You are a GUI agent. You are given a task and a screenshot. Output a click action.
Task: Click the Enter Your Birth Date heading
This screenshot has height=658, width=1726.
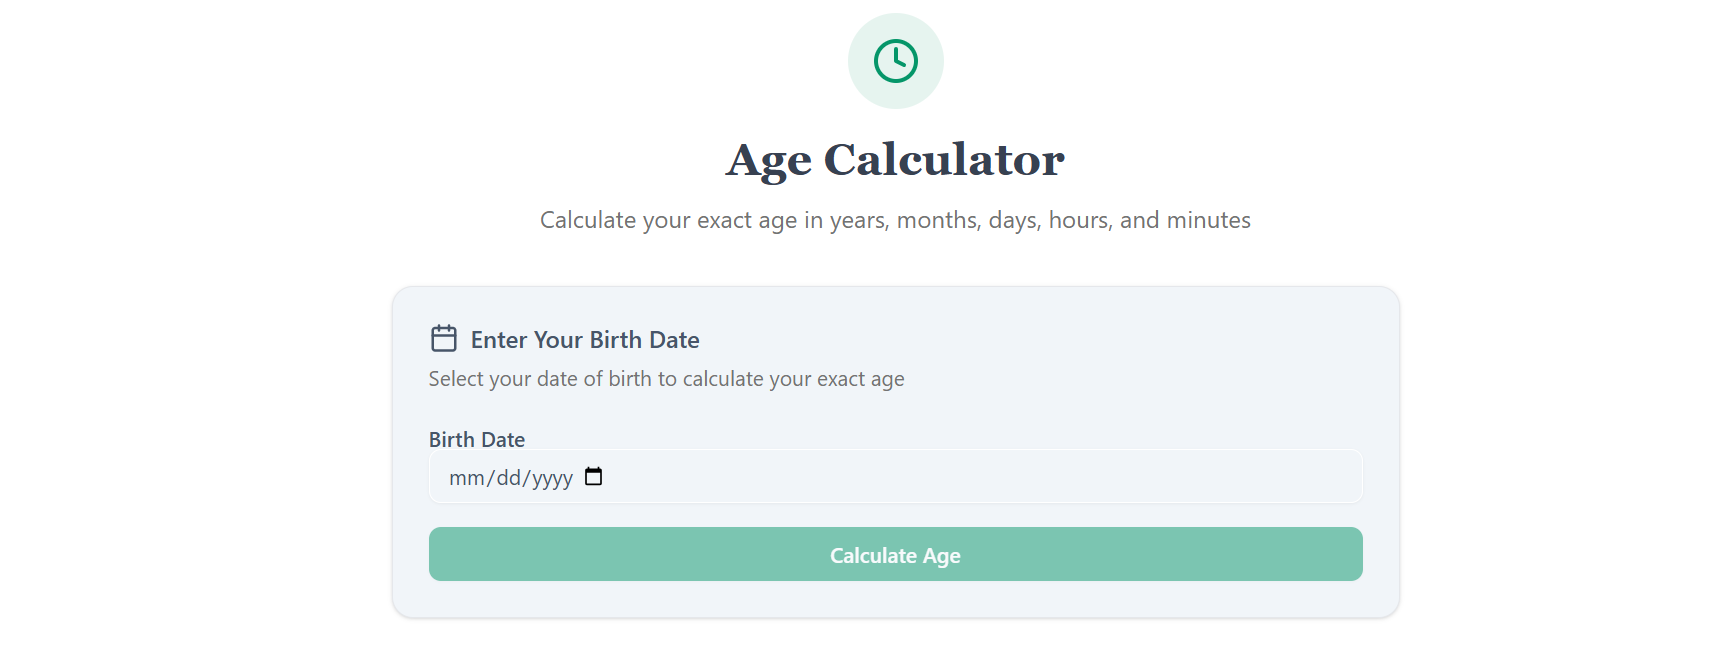pyautogui.click(x=585, y=340)
